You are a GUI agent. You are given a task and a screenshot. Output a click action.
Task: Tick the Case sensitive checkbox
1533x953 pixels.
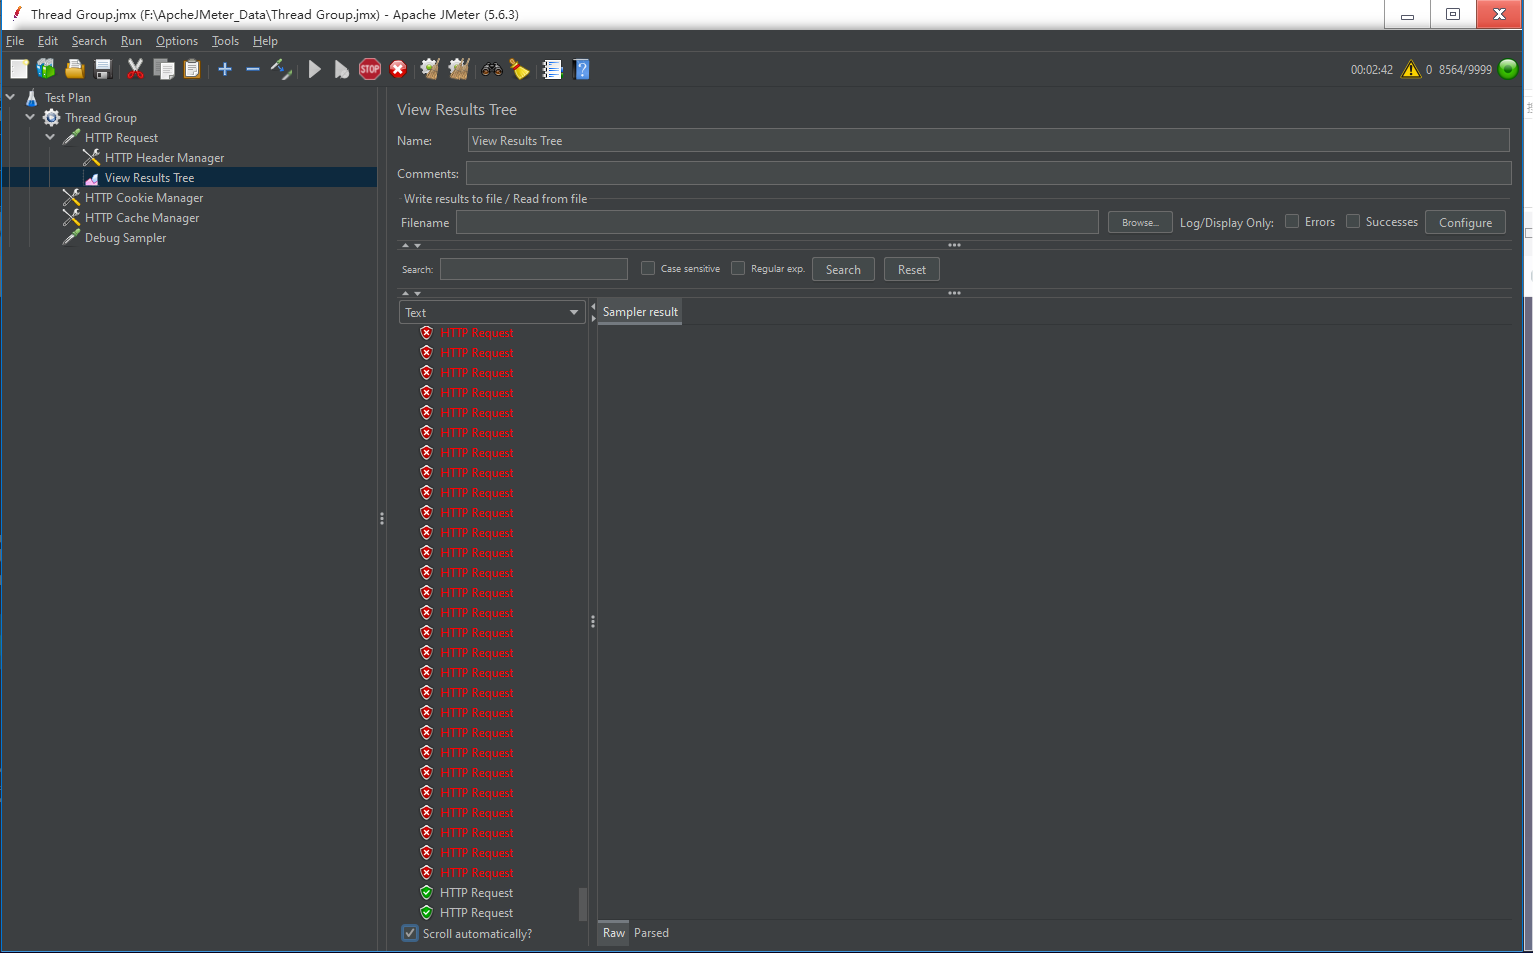(x=648, y=268)
